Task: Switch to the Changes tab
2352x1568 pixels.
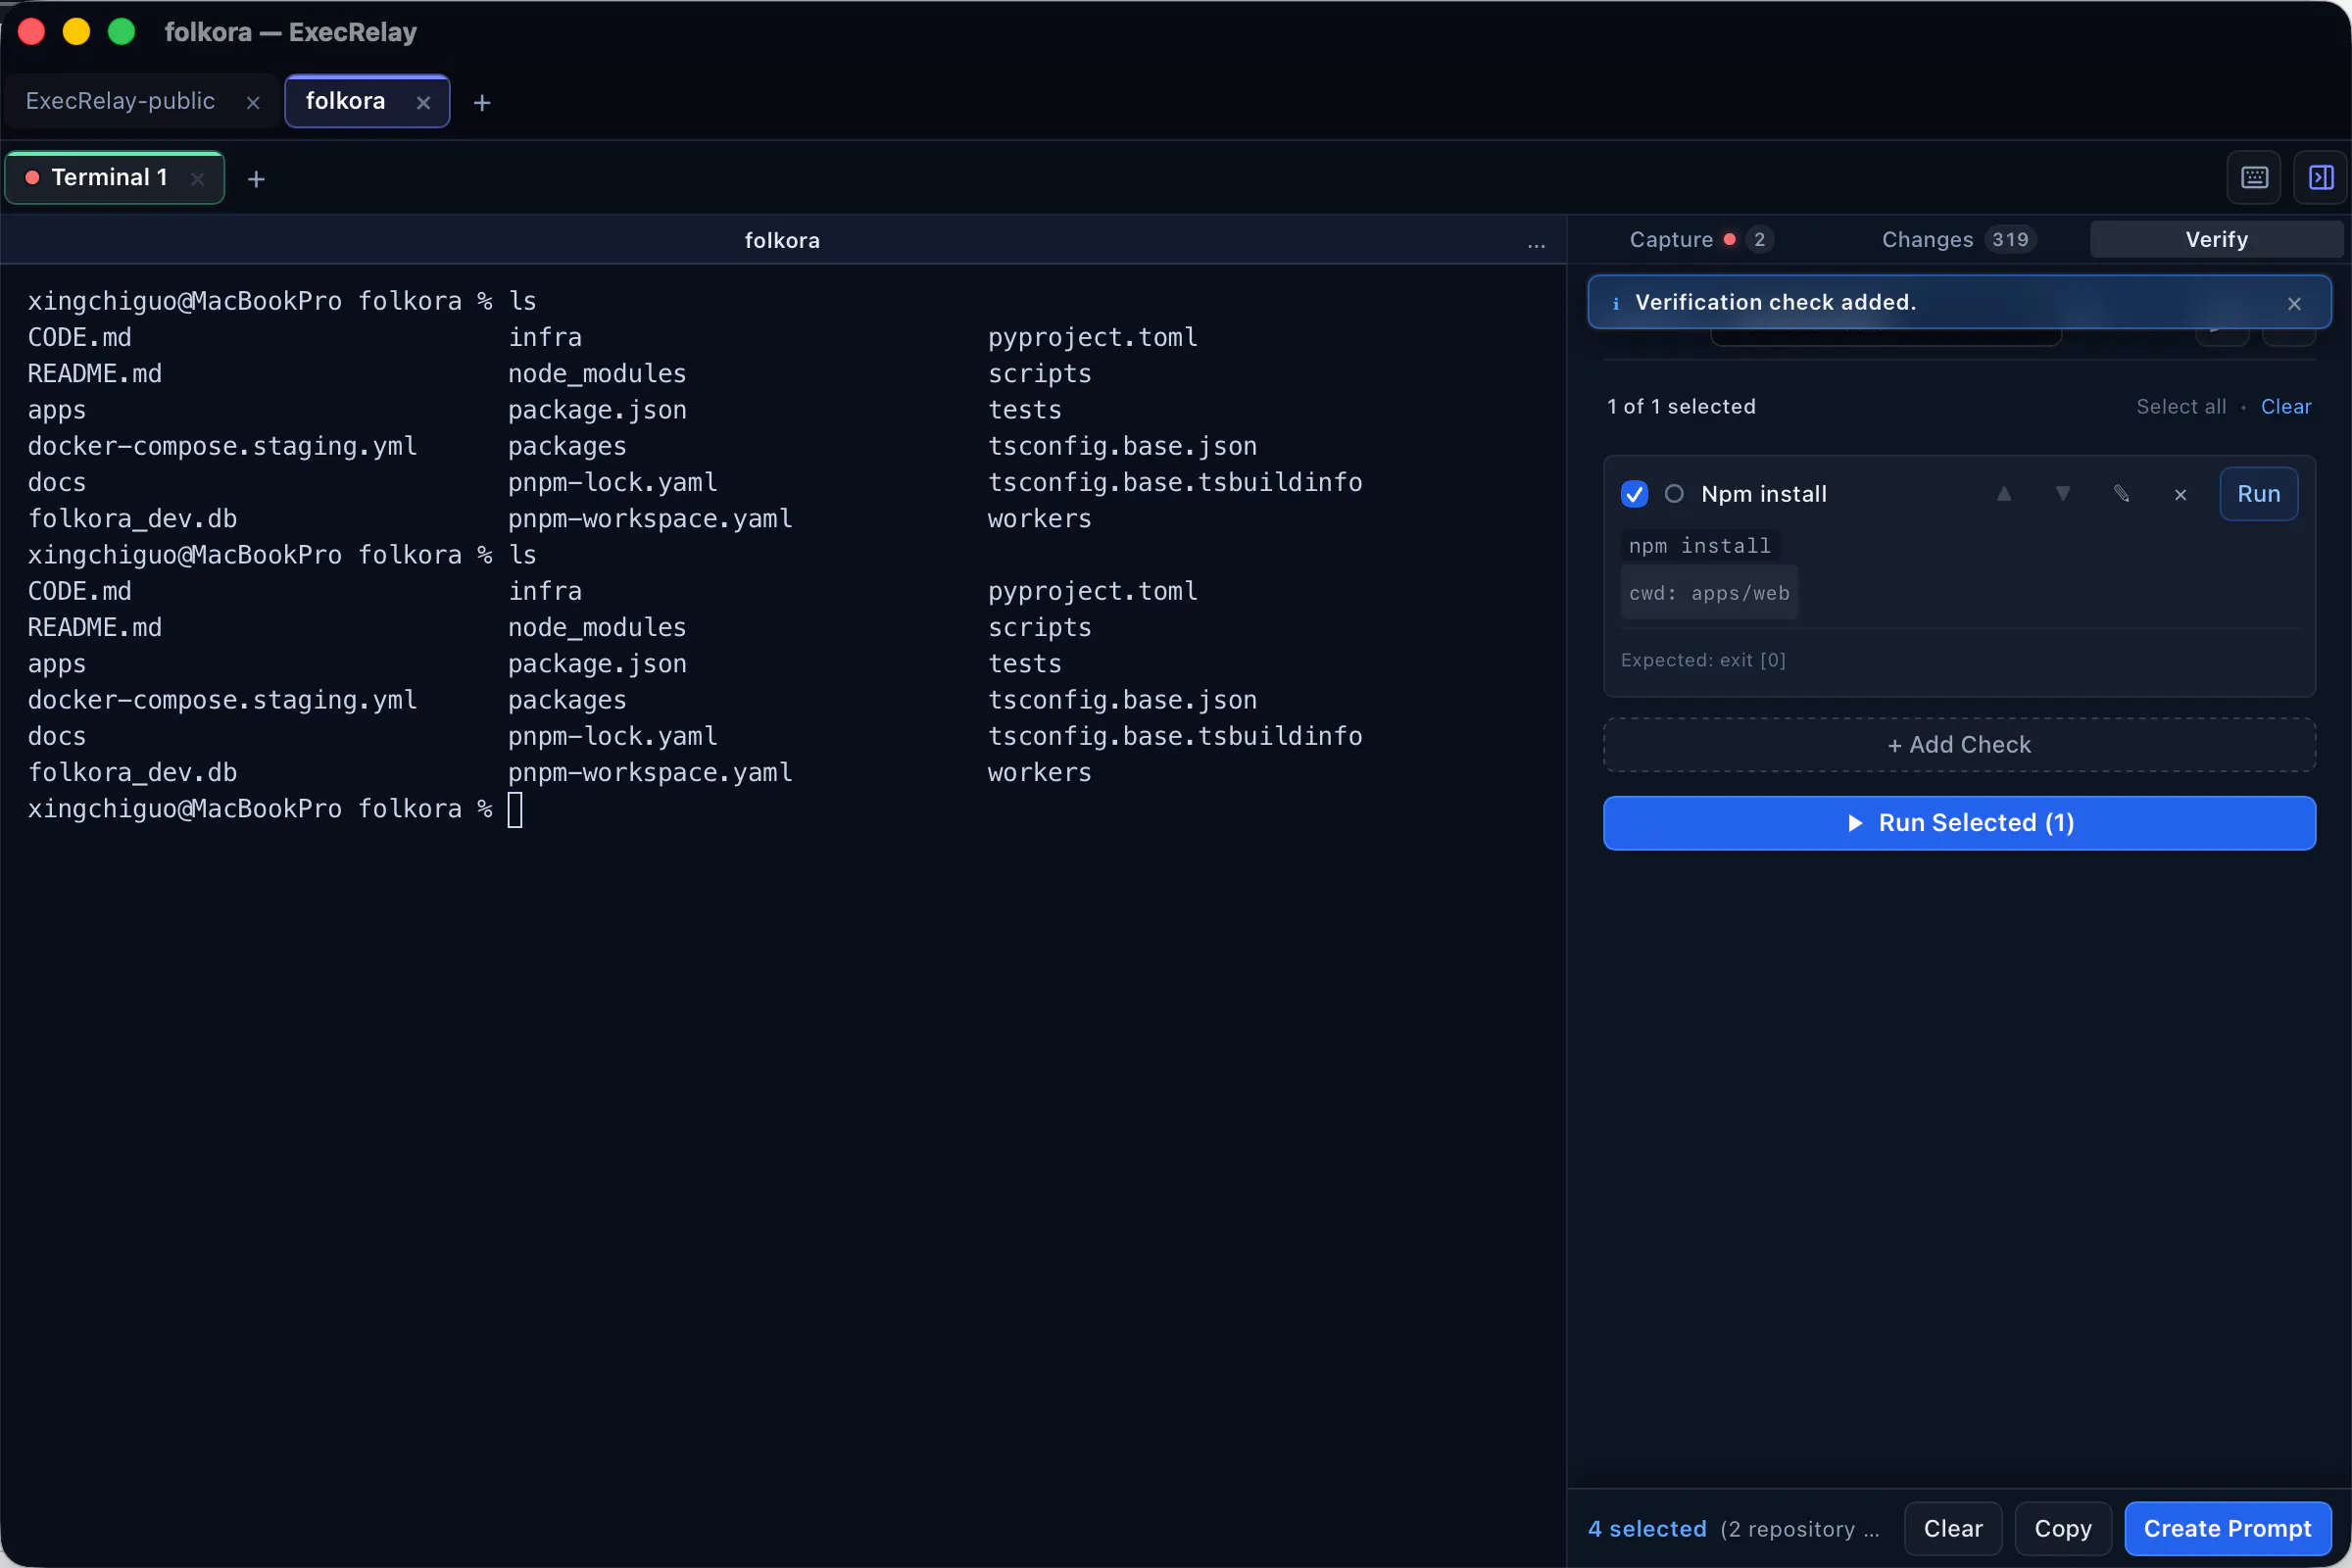Action: click(x=1957, y=240)
